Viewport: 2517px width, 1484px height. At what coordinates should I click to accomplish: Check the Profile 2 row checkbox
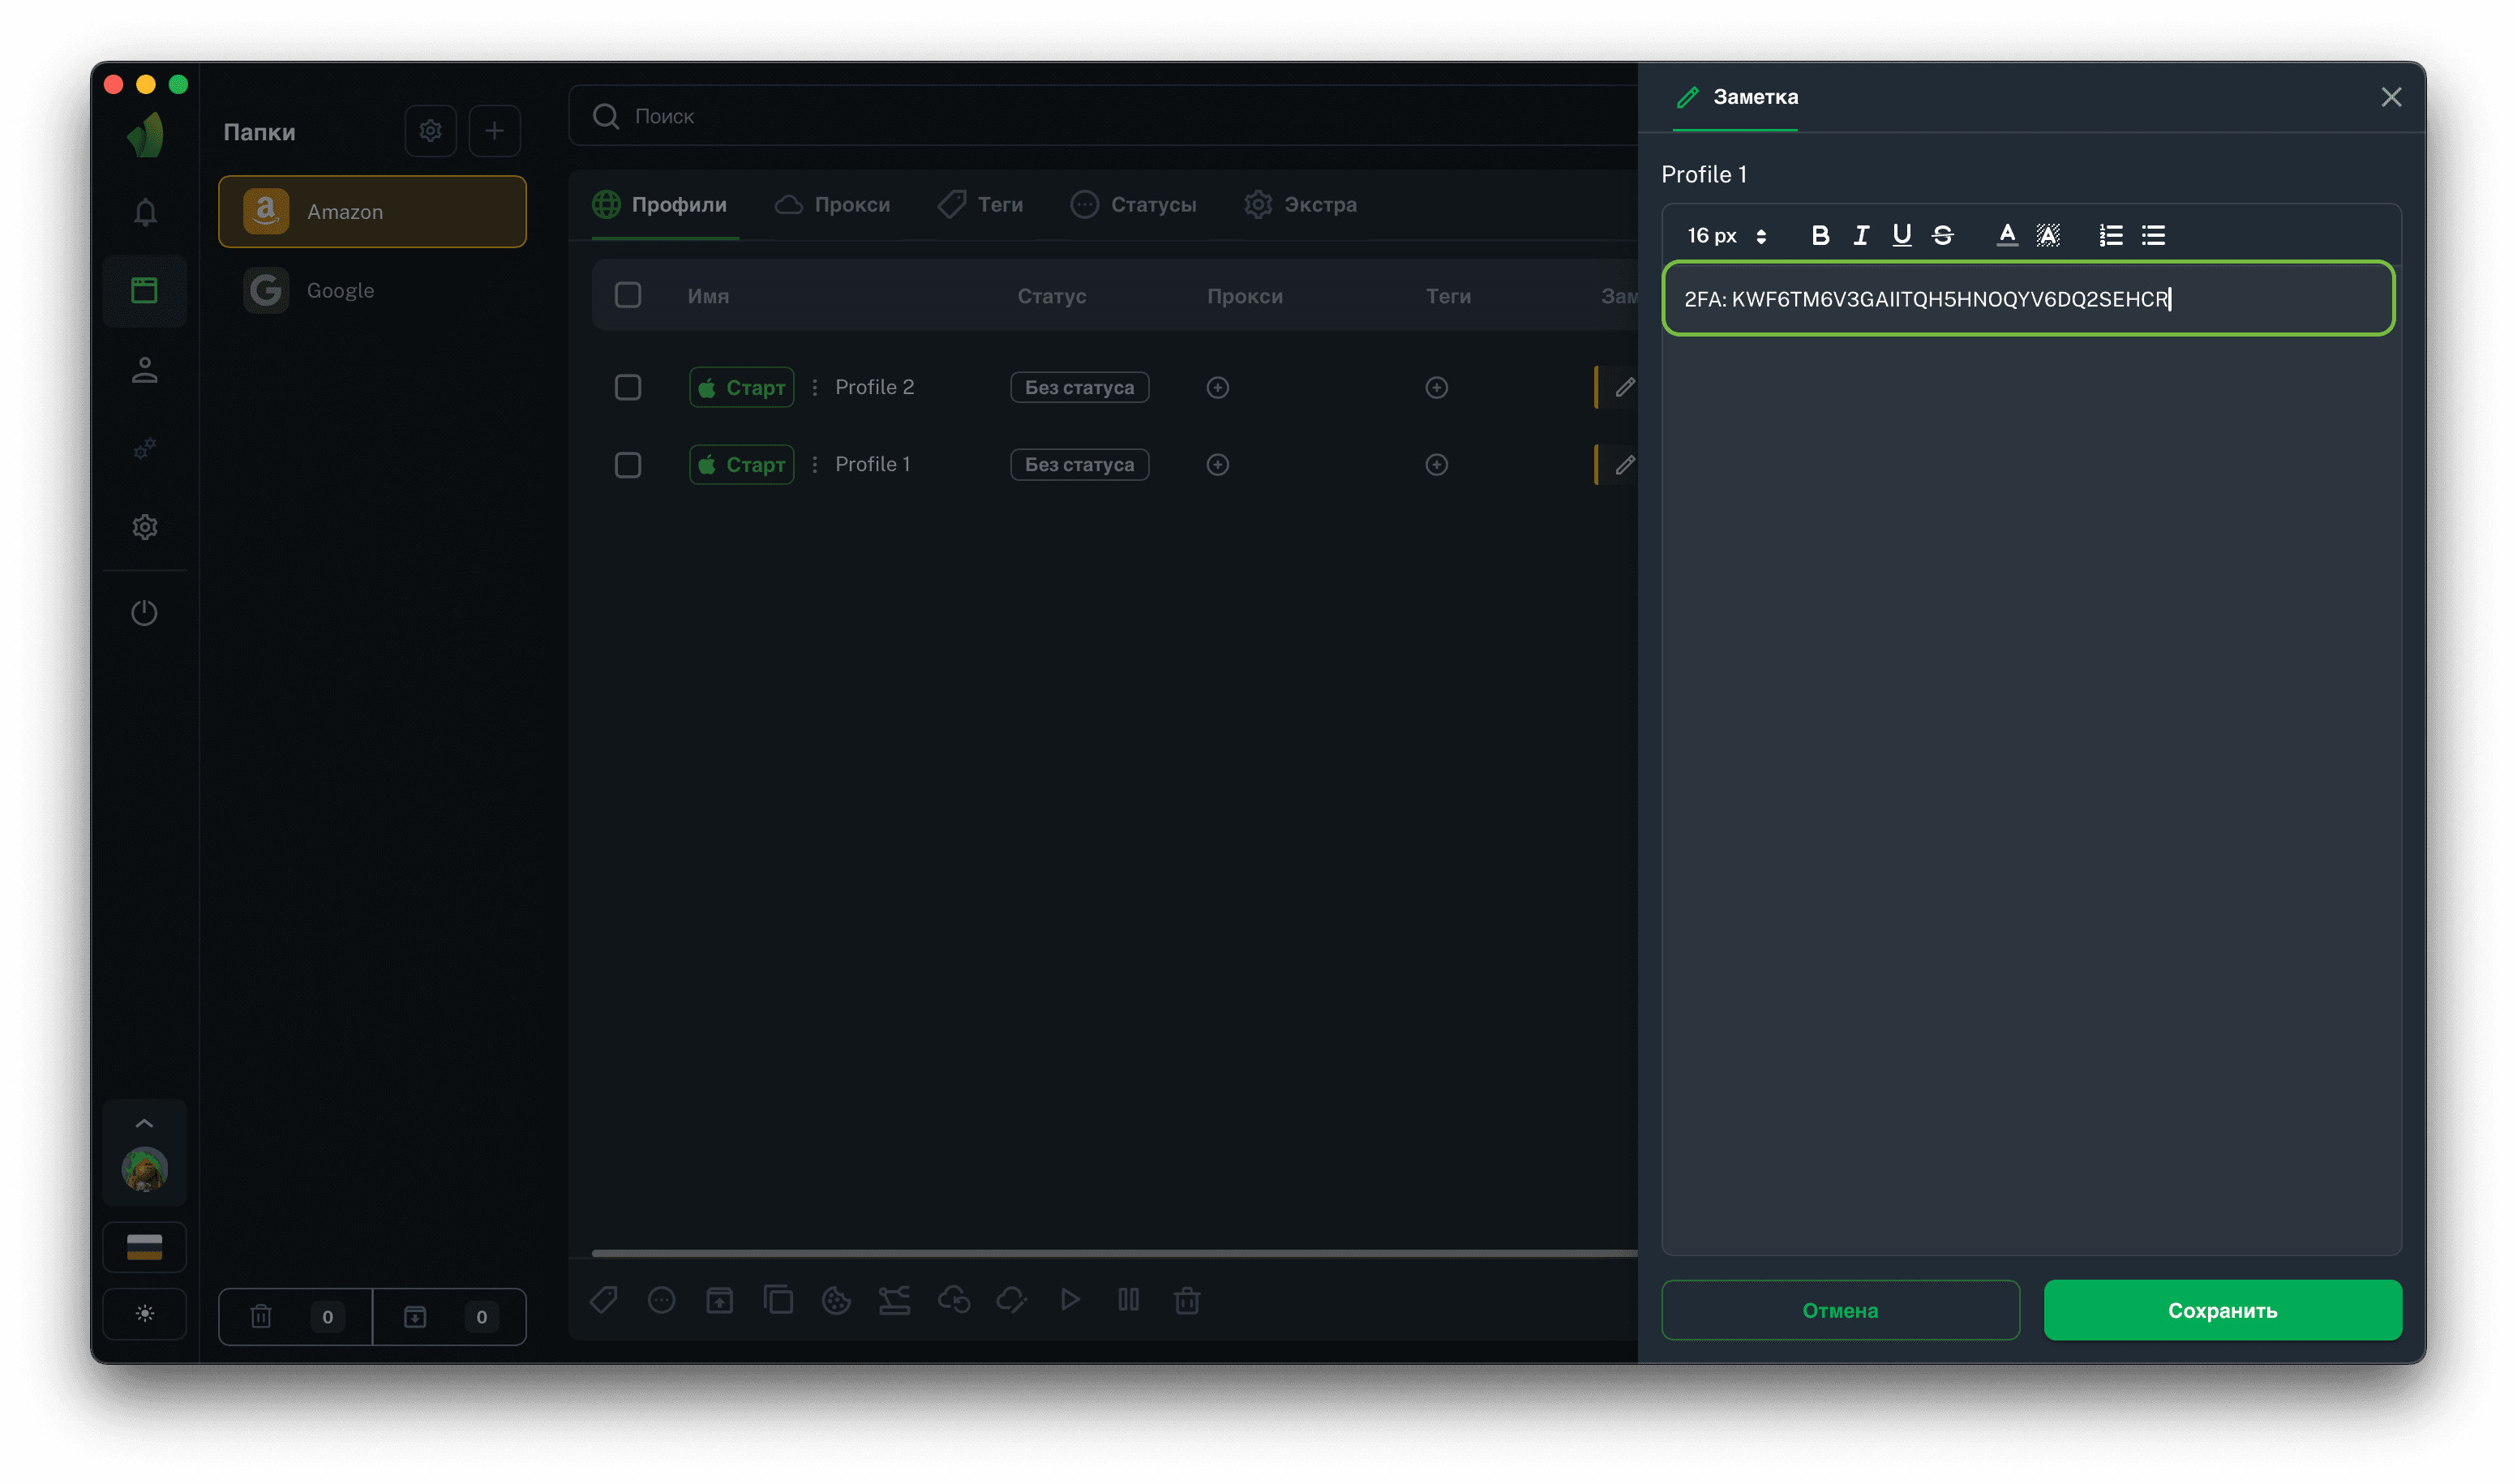628,387
